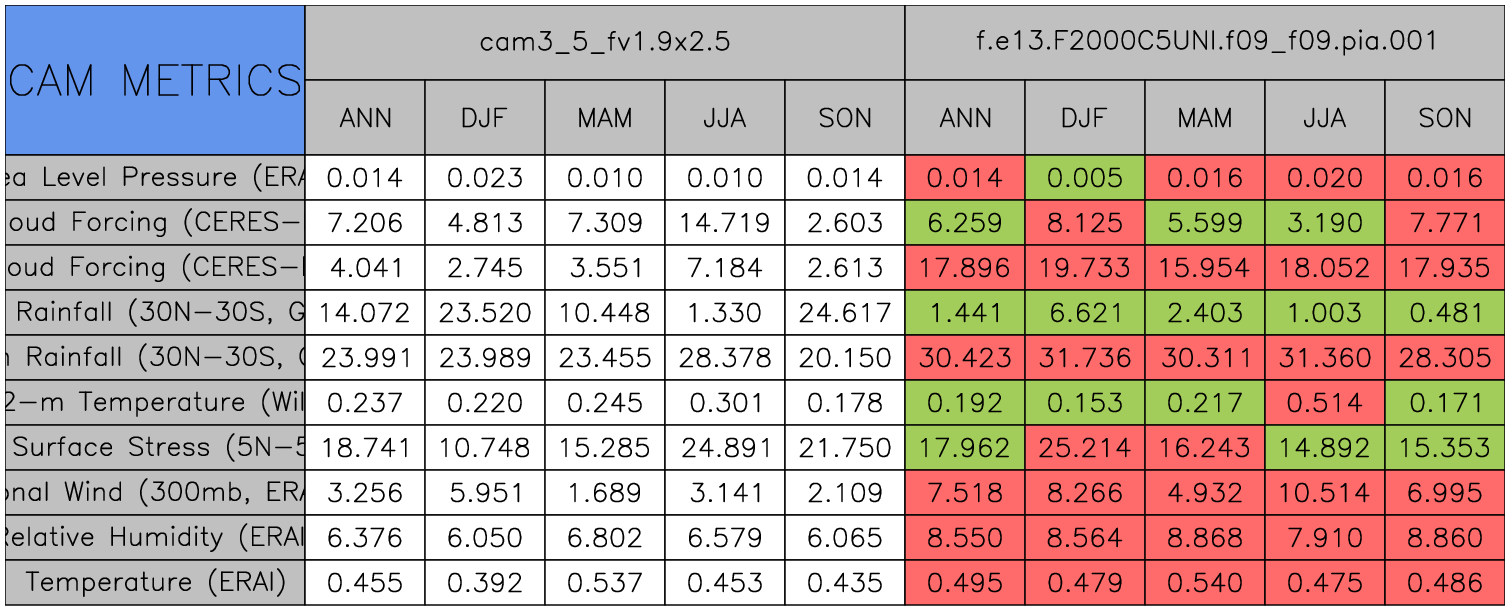
Task: Select the SON header under cam3_5_fv1.9x2.5
Action: pyautogui.click(x=844, y=118)
